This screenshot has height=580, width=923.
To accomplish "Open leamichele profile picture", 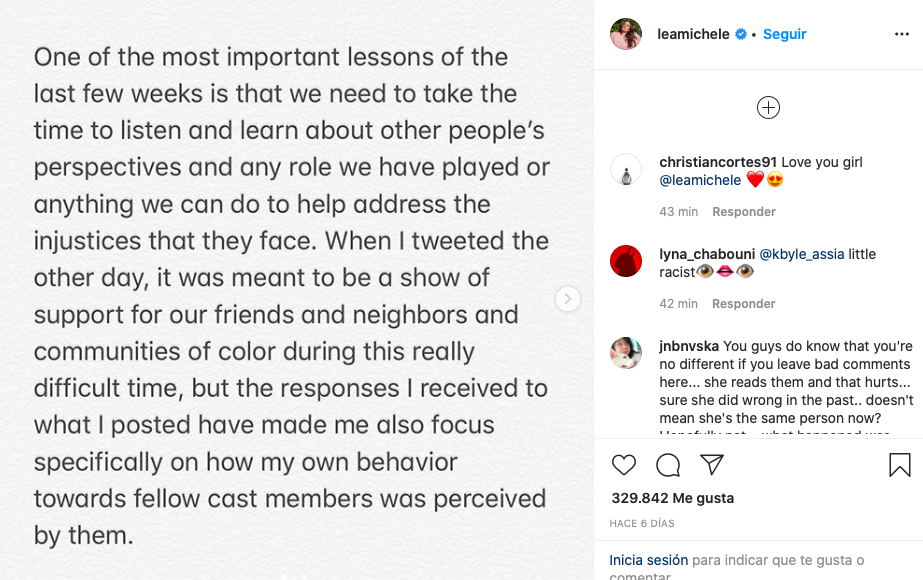I will click(x=626, y=34).
